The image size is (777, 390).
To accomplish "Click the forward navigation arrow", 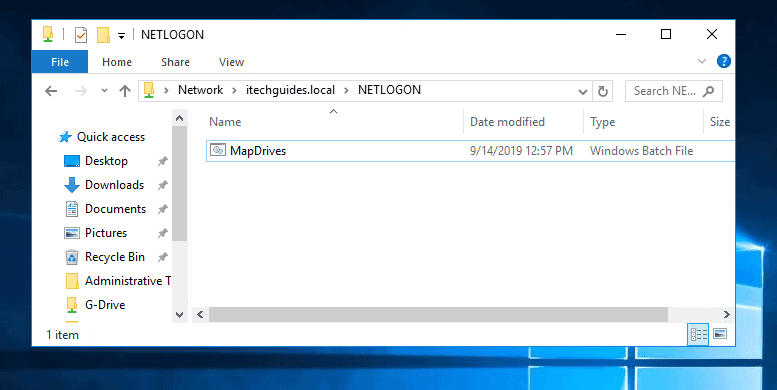I will pos(80,91).
